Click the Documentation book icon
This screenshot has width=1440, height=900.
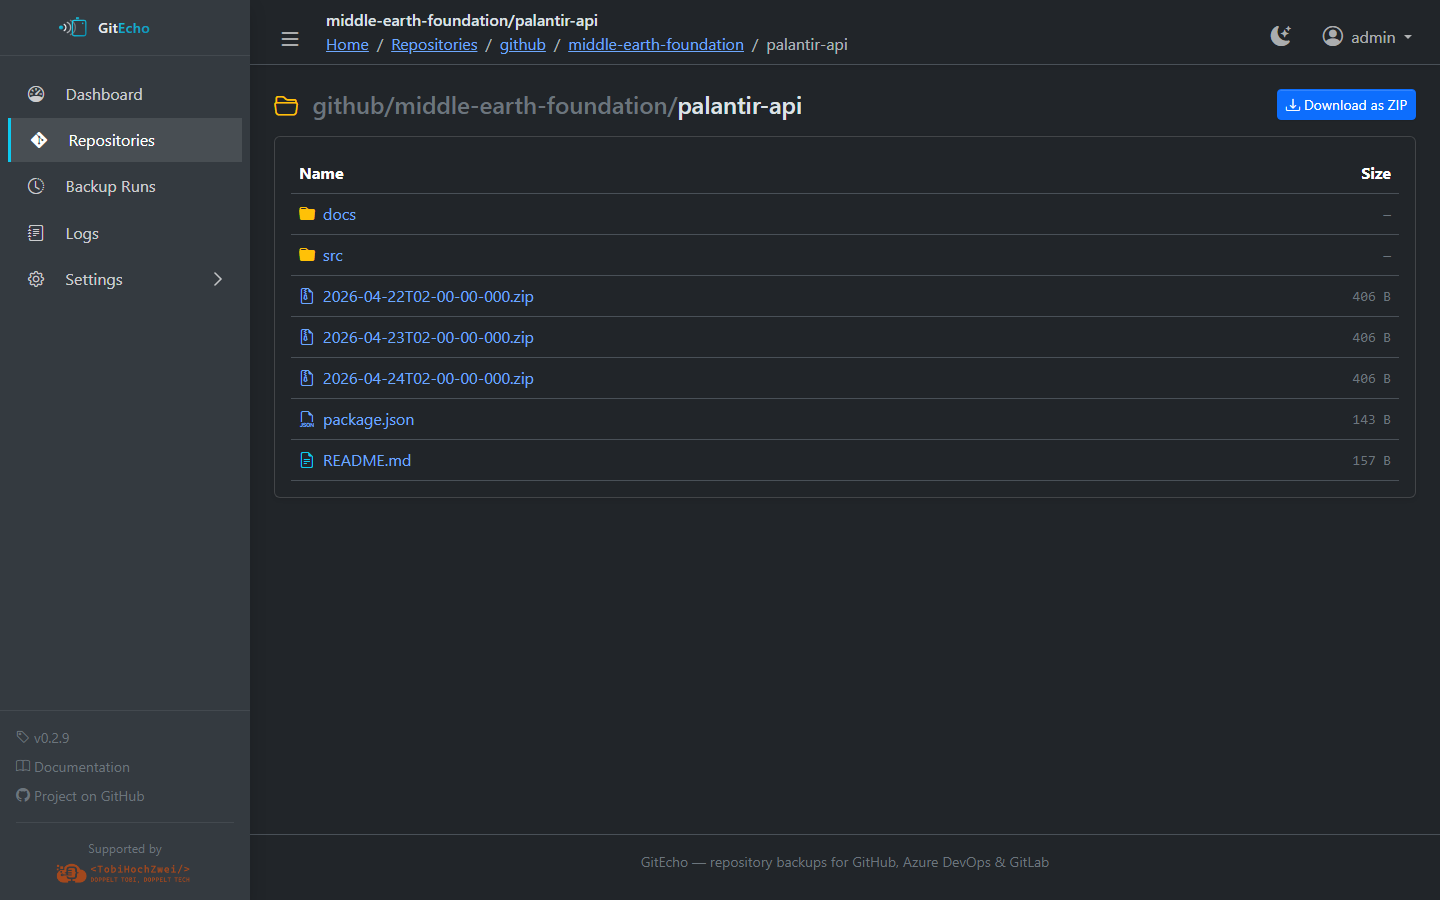pos(23,767)
